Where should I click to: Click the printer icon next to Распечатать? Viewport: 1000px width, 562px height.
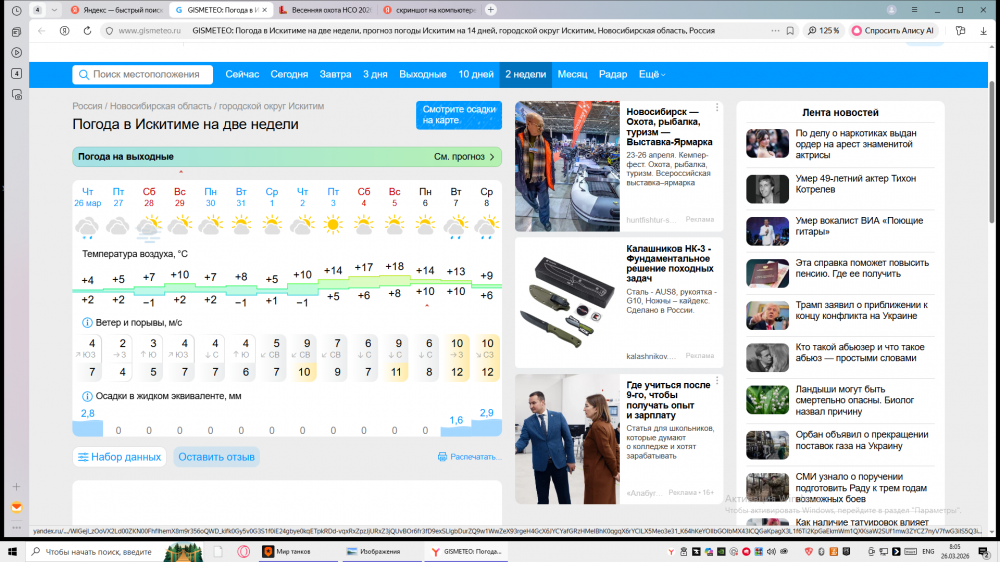[442, 457]
